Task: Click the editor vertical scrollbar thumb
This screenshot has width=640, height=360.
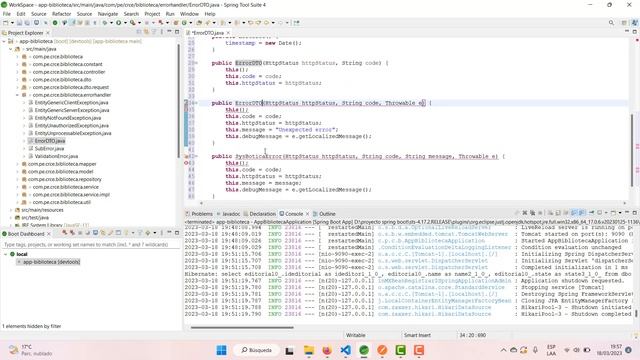Action: click(632, 149)
